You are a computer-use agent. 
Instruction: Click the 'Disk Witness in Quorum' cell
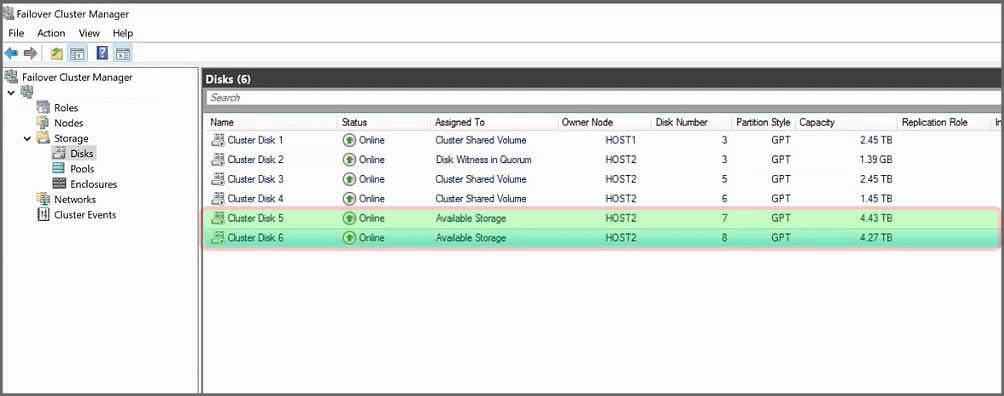[483, 160]
